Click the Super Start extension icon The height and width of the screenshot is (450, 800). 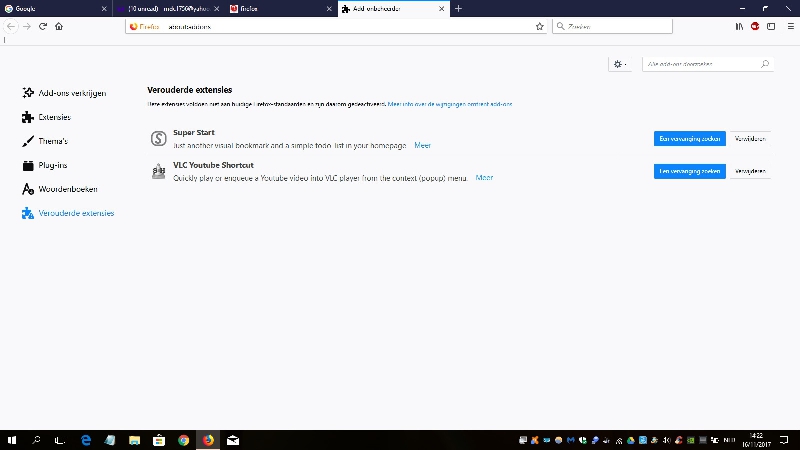coord(157,139)
